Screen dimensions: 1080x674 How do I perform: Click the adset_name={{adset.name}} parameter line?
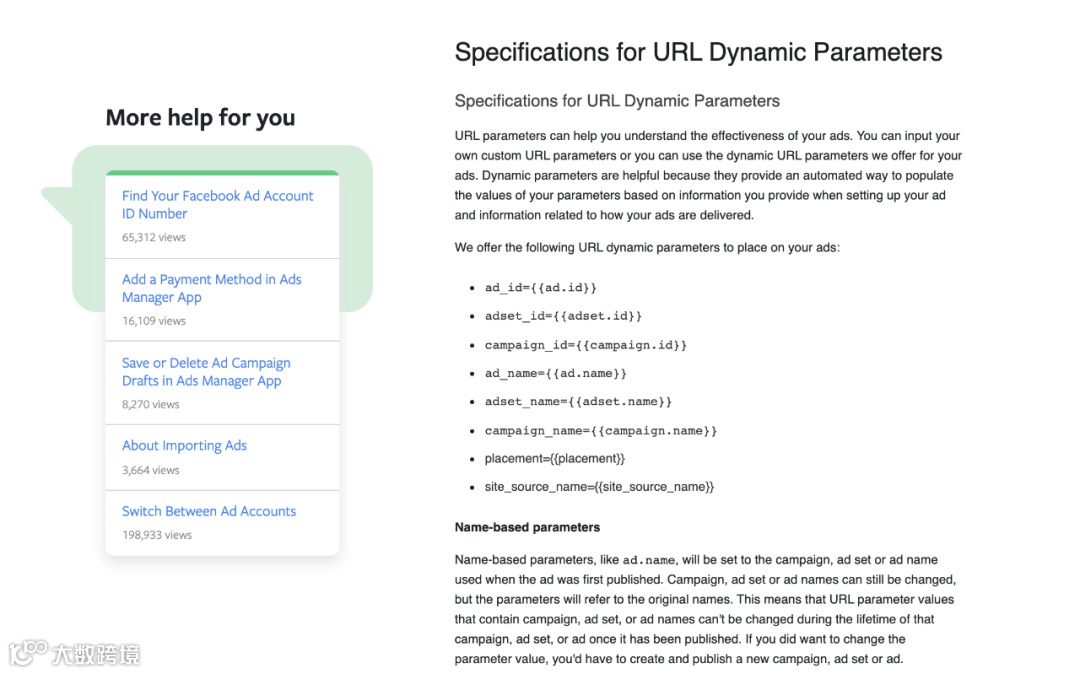point(578,401)
